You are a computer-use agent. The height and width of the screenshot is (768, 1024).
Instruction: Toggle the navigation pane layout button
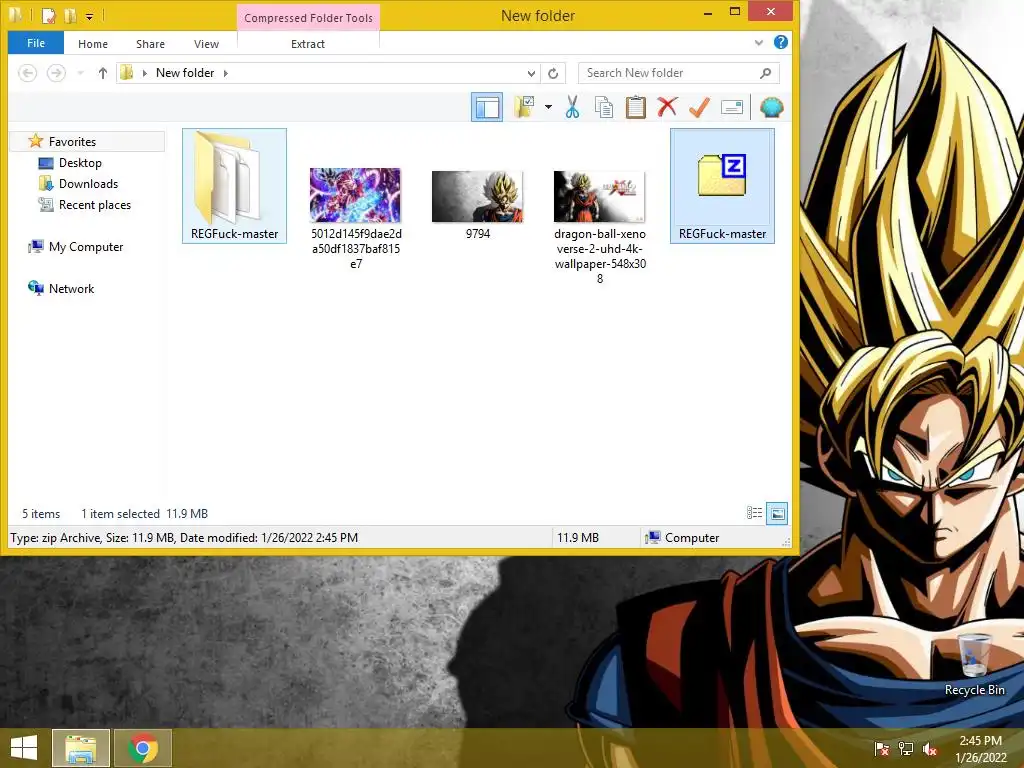pos(487,107)
